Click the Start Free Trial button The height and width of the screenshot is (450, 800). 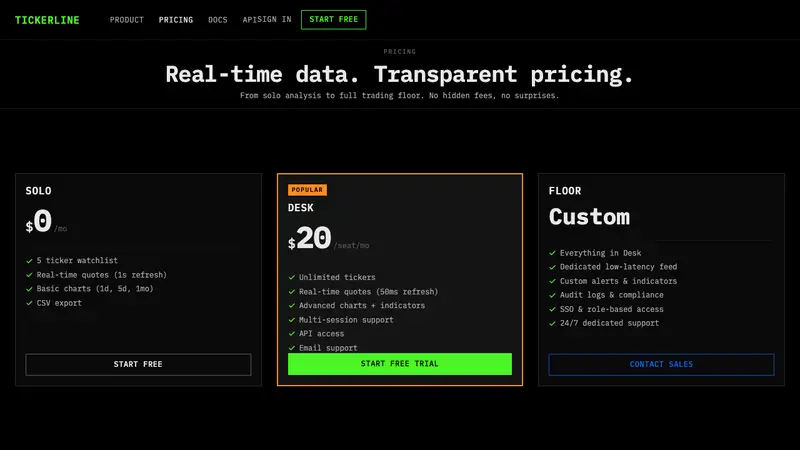click(399, 364)
